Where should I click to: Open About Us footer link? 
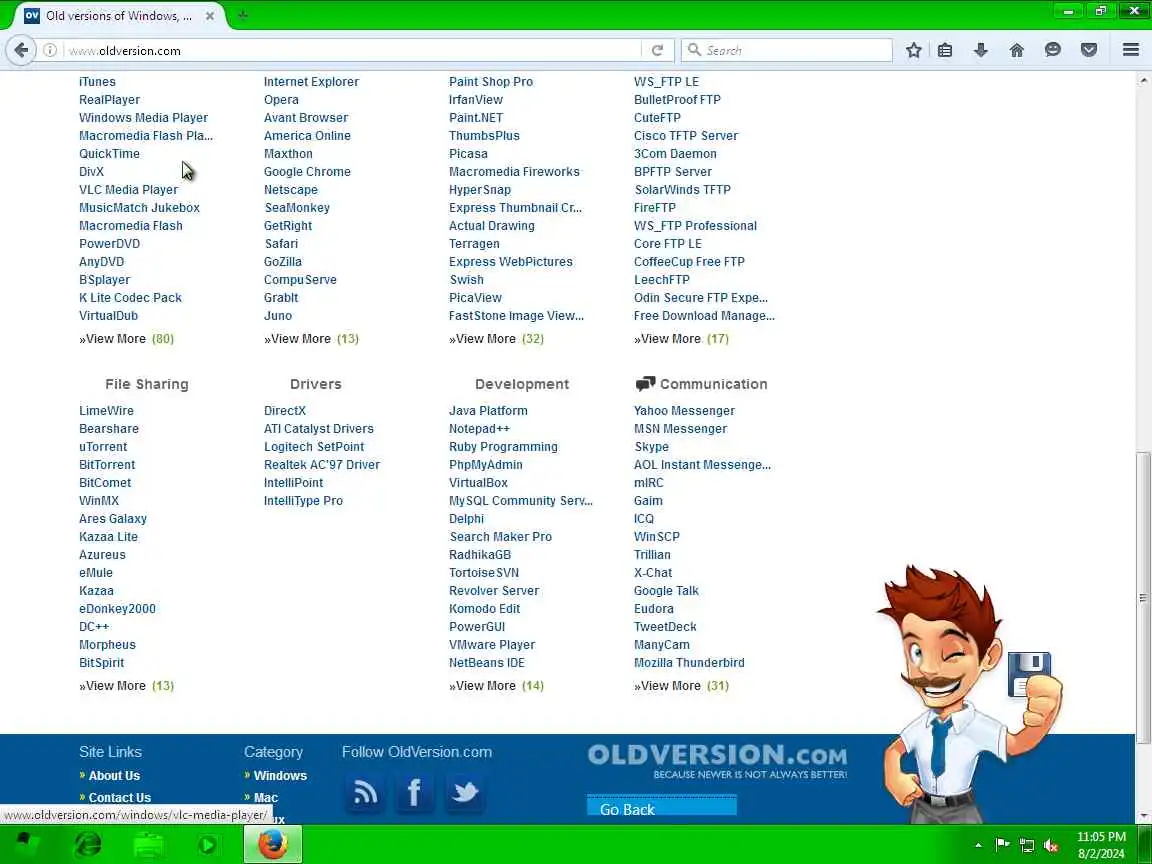(114, 776)
